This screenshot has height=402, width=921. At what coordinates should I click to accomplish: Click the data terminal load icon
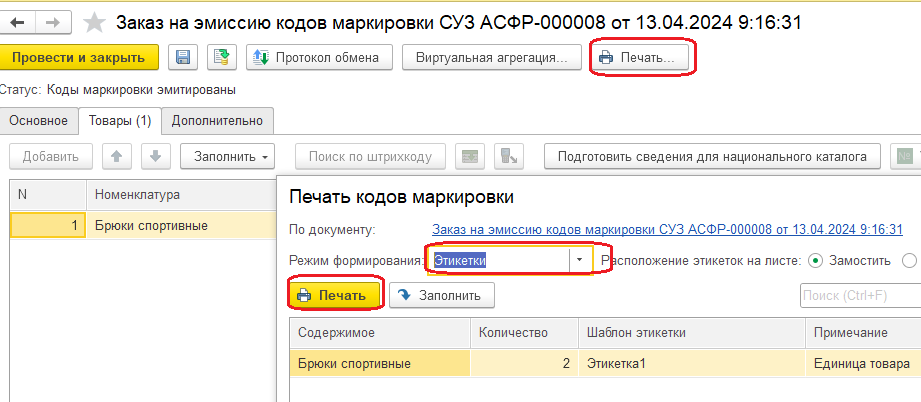coord(509,156)
